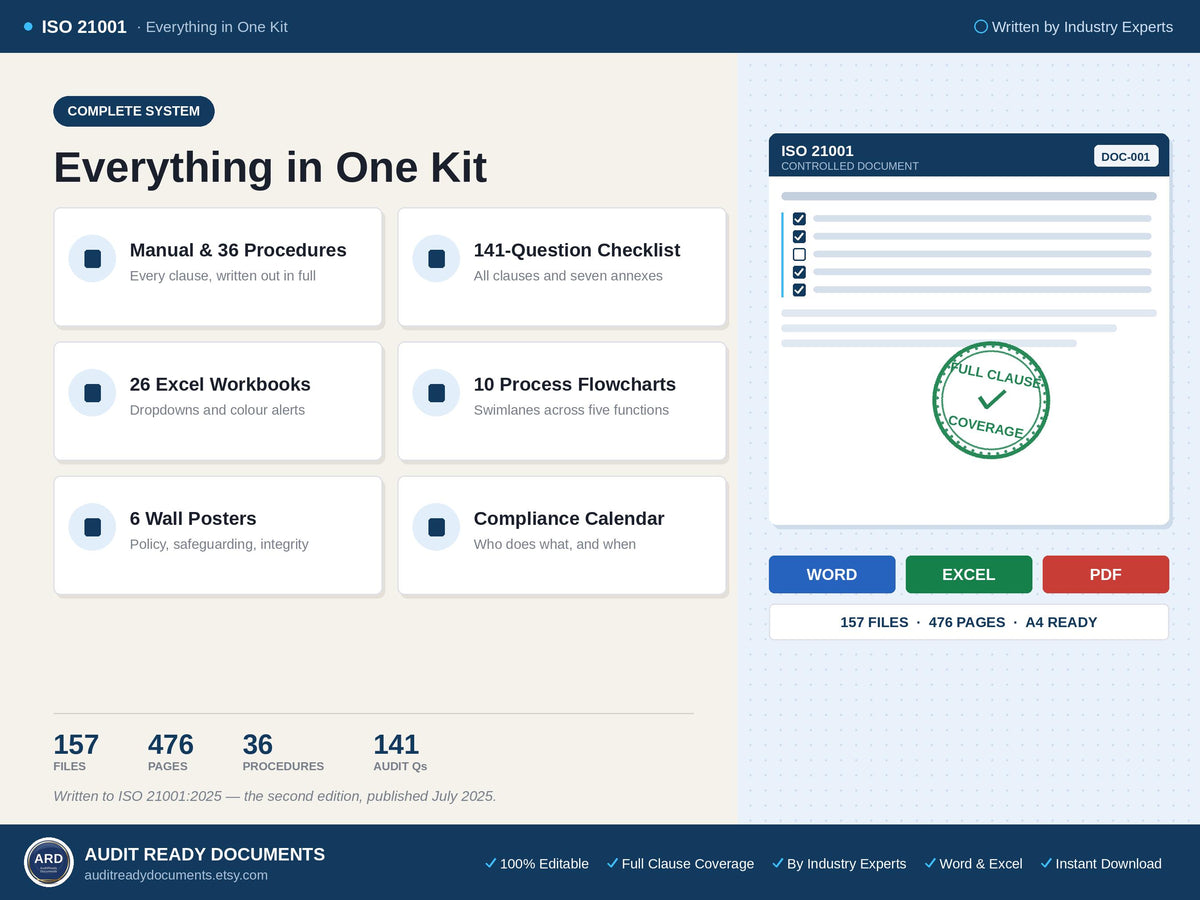Click the Everything in One Kit main heading
The width and height of the screenshot is (1200, 900).
coord(270,167)
